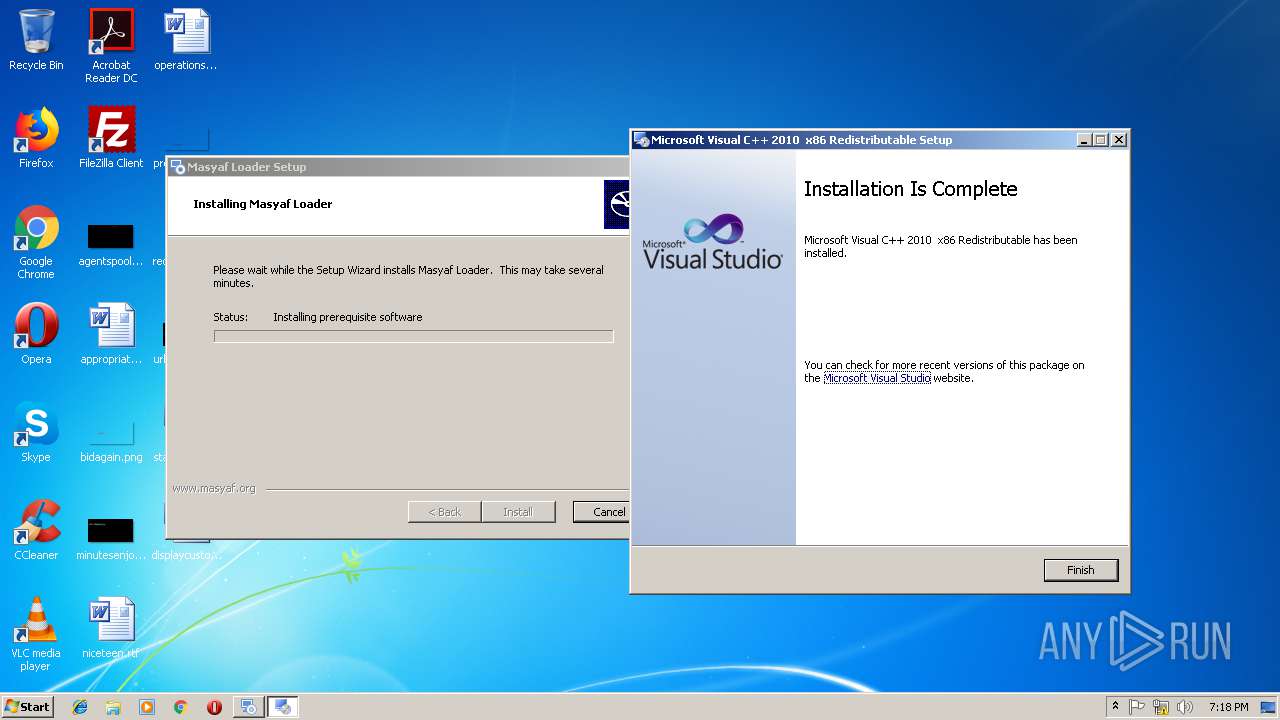Click 'Installing prerequisite software' status text
The image size is (1280, 720).
point(348,317)
